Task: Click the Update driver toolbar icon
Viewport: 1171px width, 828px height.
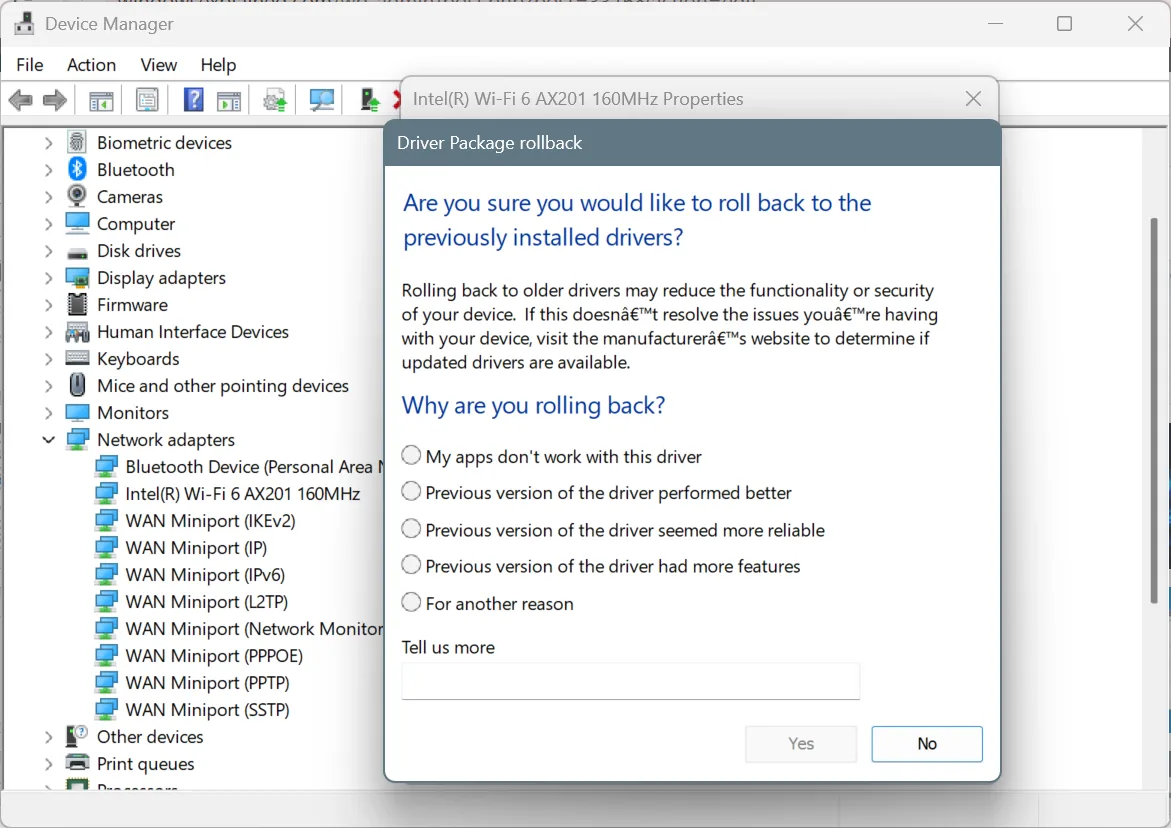Action: tap(275, 100)
